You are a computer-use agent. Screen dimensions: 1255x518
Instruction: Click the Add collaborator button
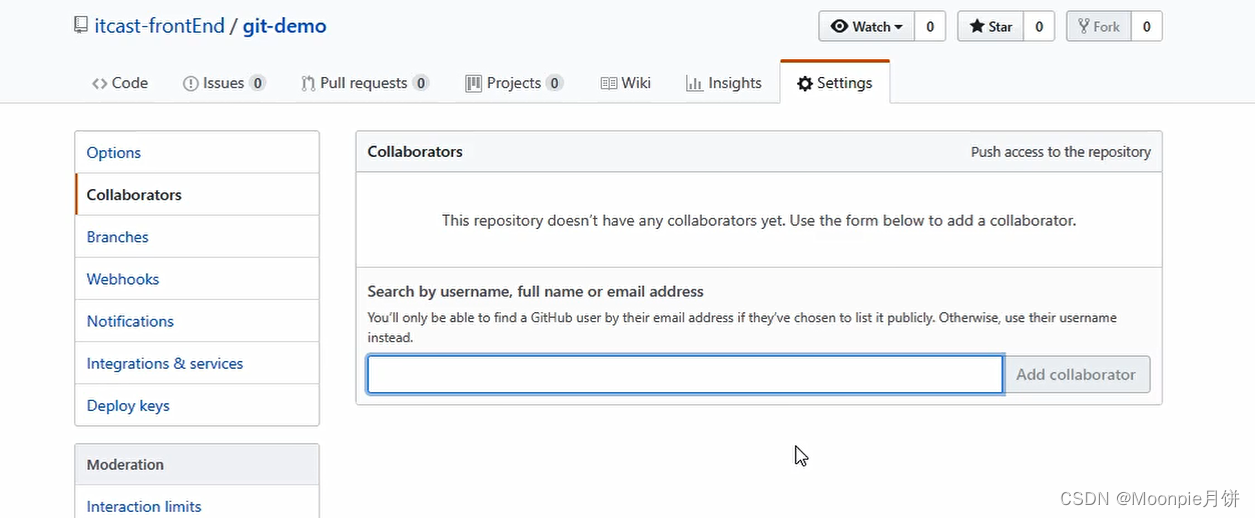click(1076, 374)
